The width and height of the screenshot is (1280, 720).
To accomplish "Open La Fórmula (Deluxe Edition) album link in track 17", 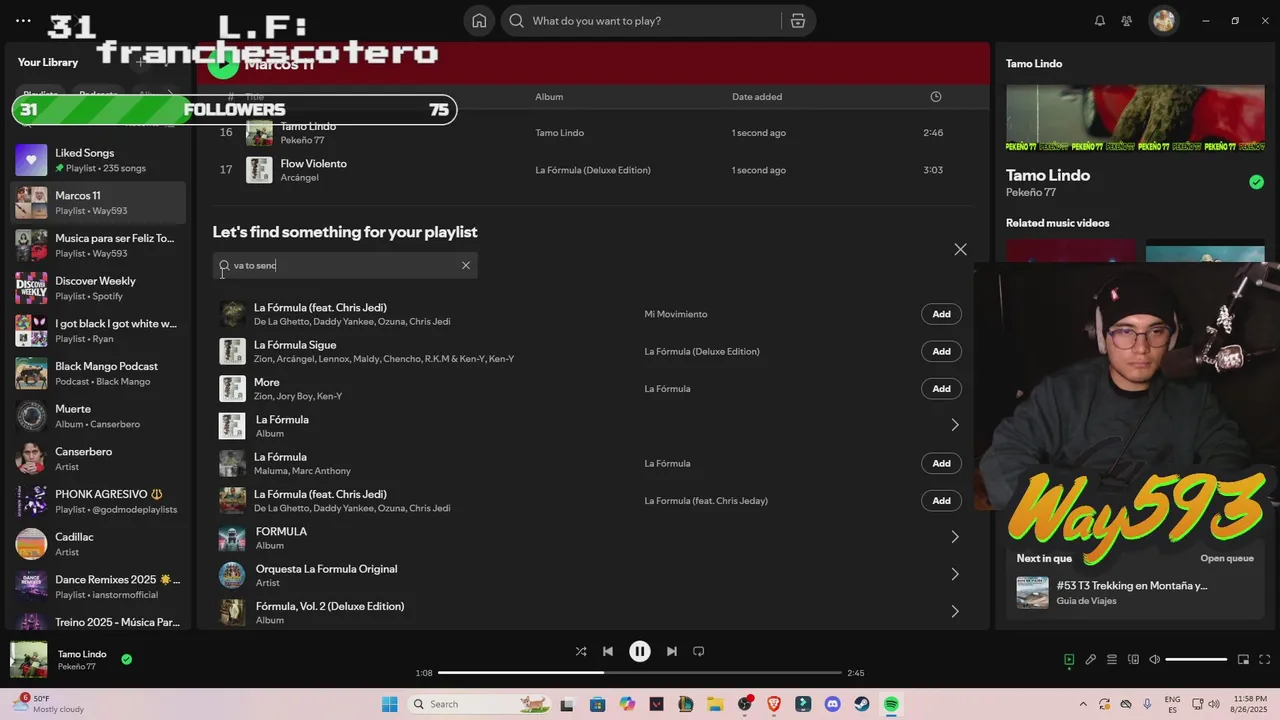I will click(592, 170).
